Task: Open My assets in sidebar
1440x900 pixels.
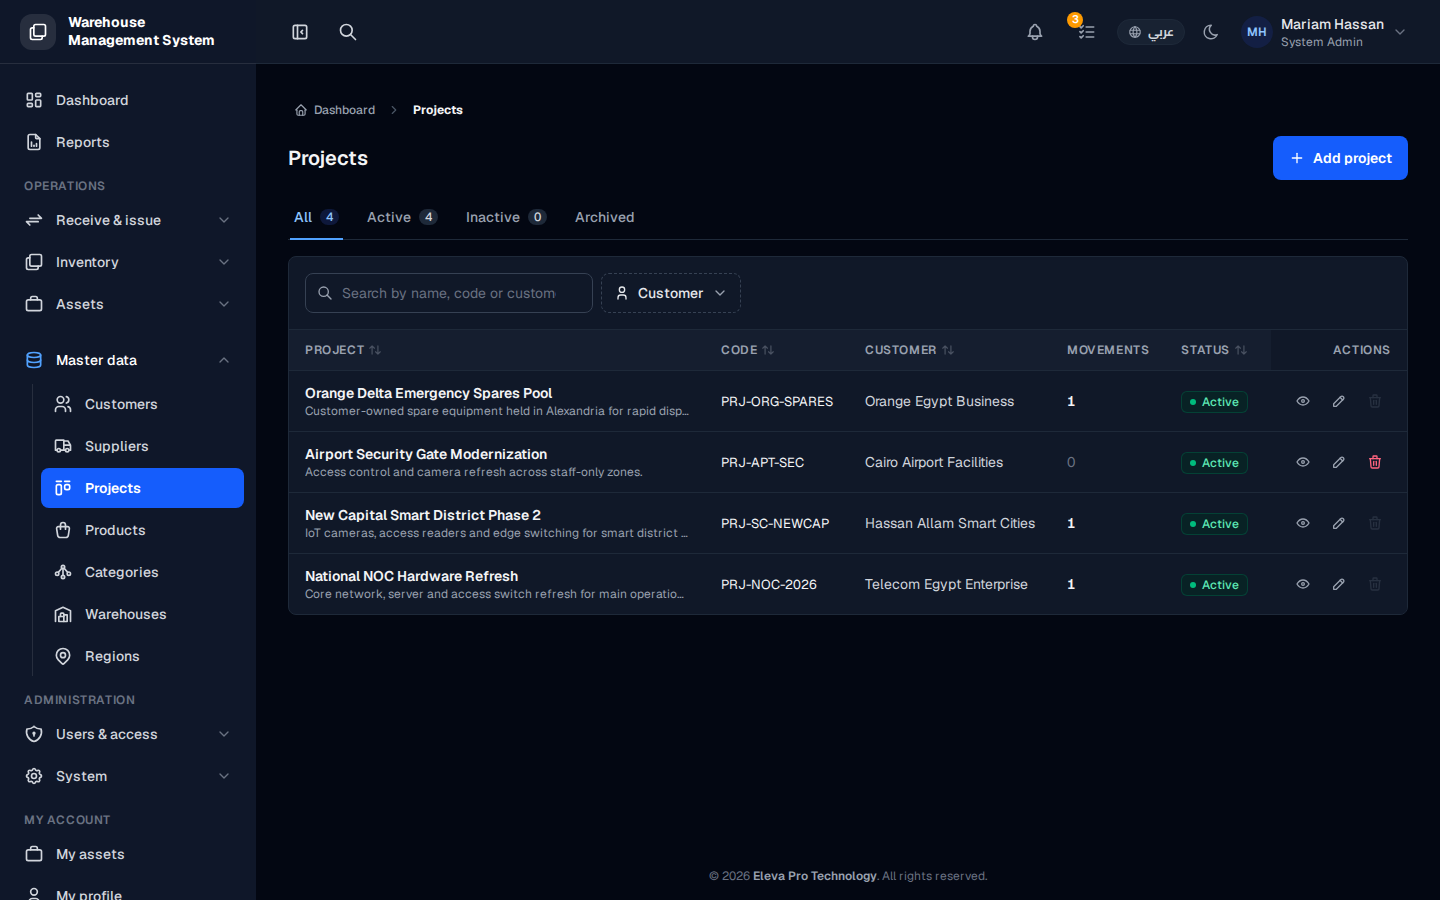Action: [128, 854]
